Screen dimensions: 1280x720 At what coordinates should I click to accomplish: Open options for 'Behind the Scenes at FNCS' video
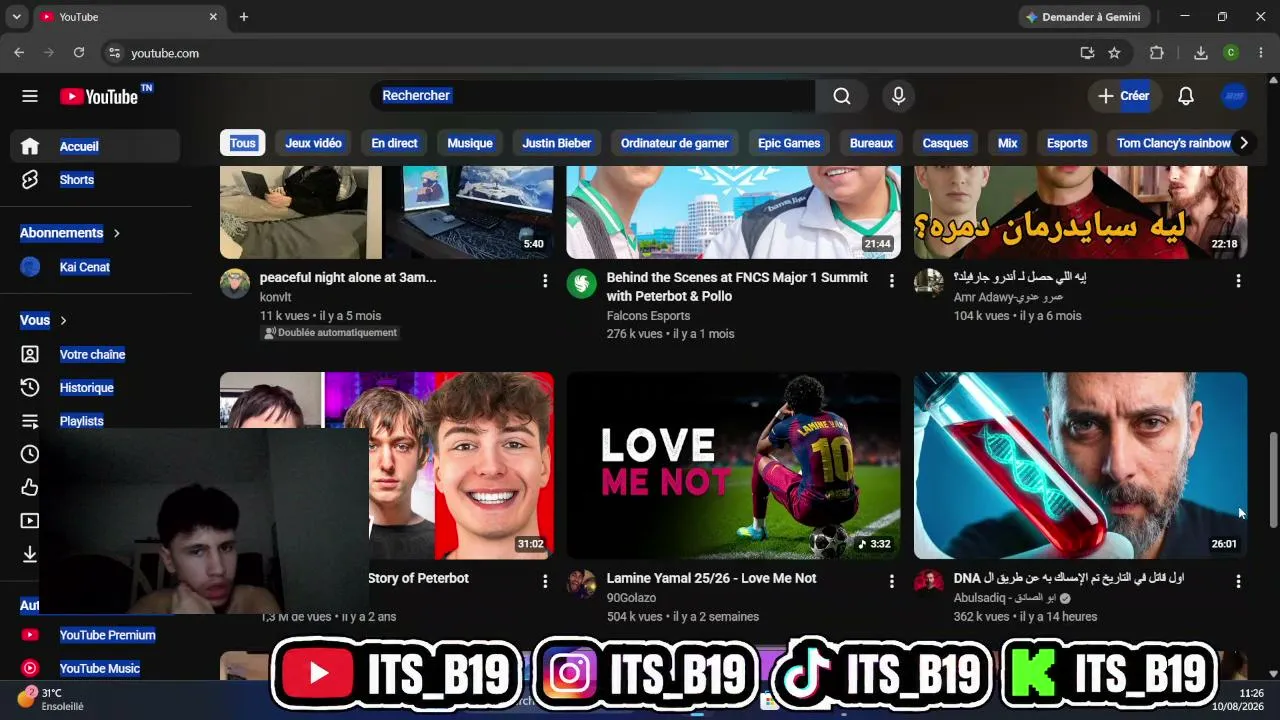point(892,281)
